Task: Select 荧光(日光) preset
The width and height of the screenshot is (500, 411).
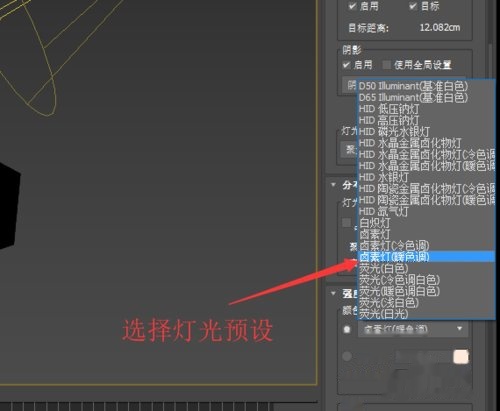Action: 426,314
